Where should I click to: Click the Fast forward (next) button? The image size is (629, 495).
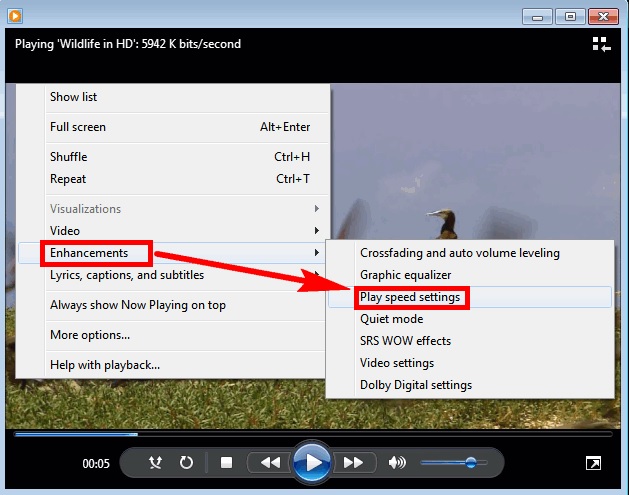click(353, 463)
